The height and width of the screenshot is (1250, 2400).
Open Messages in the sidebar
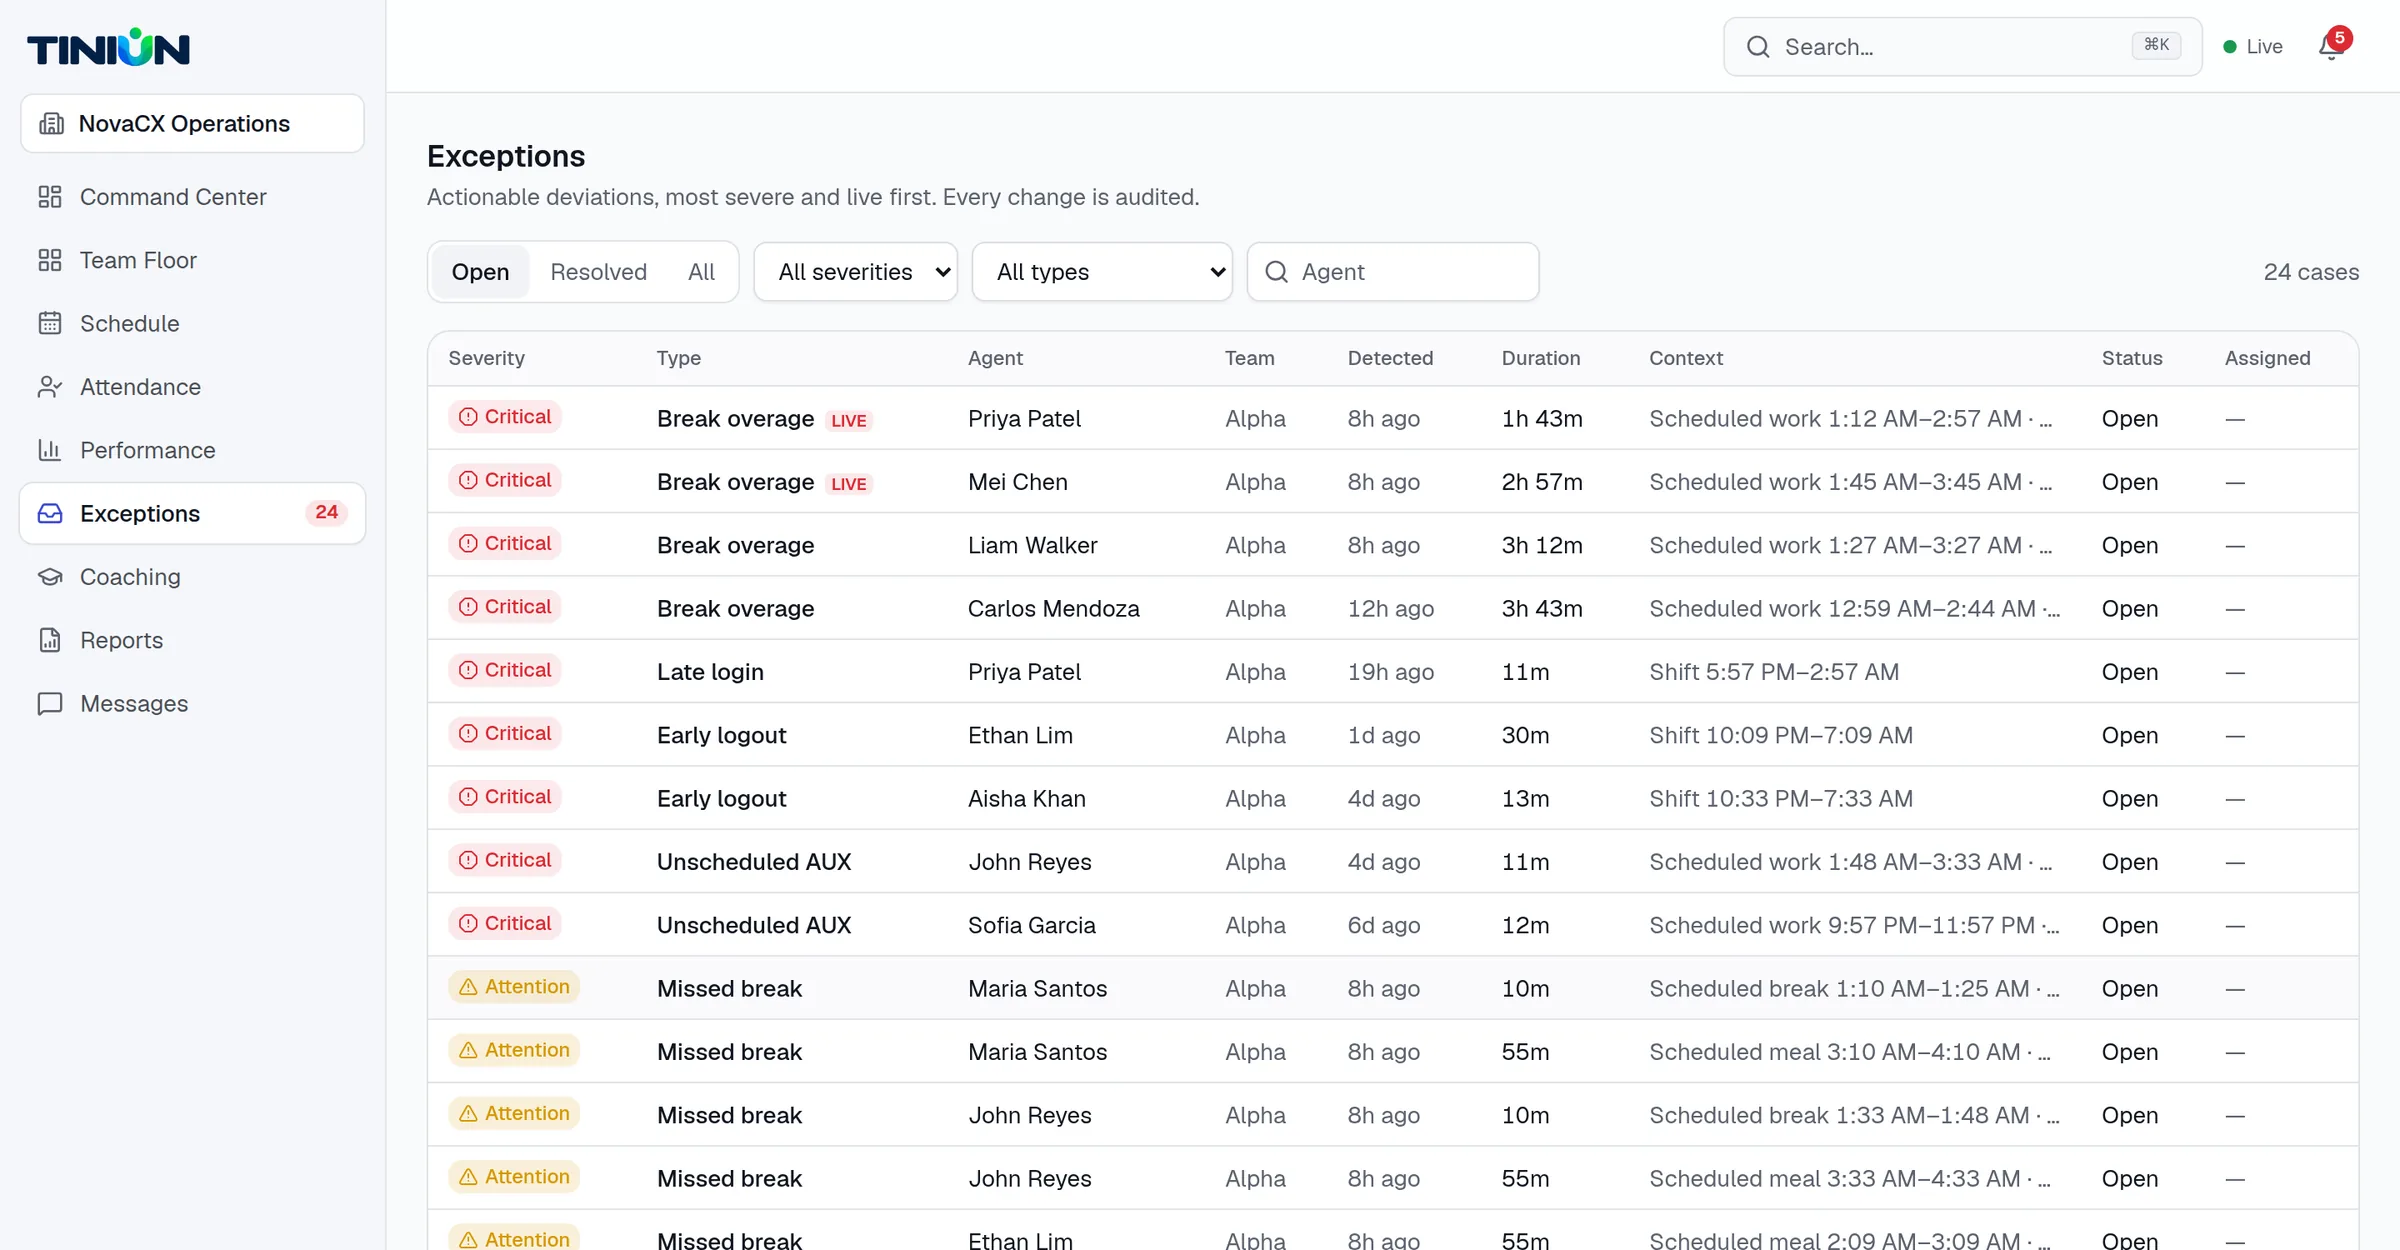click(x=192, y=703)
